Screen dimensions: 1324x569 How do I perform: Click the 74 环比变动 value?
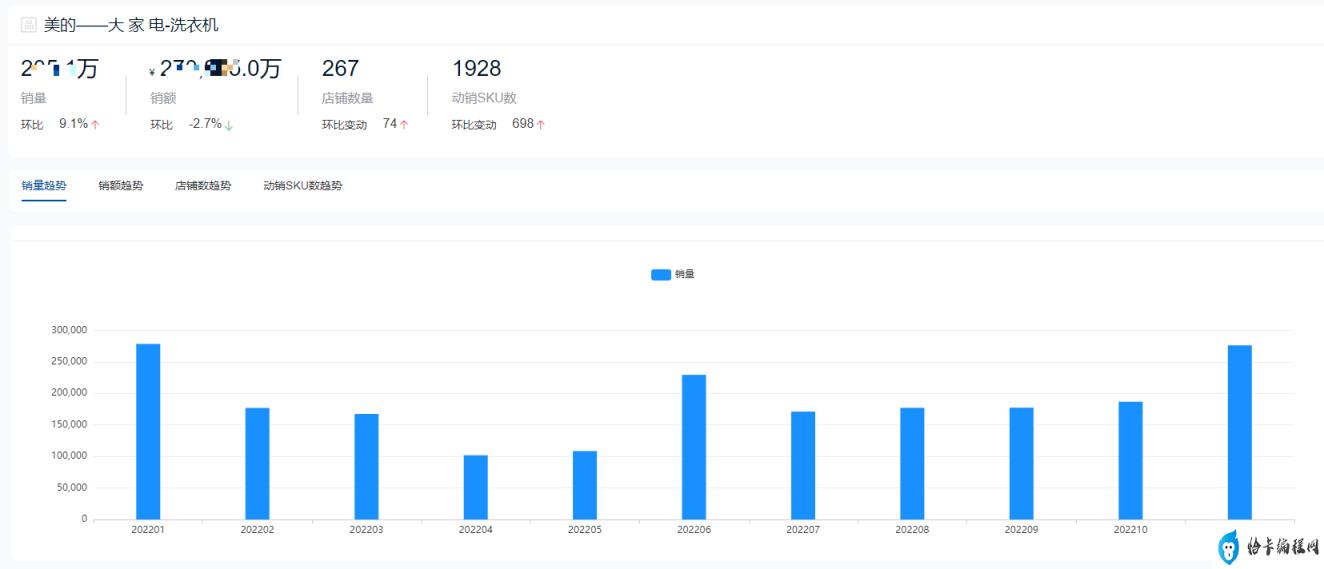tap(390, 124)
